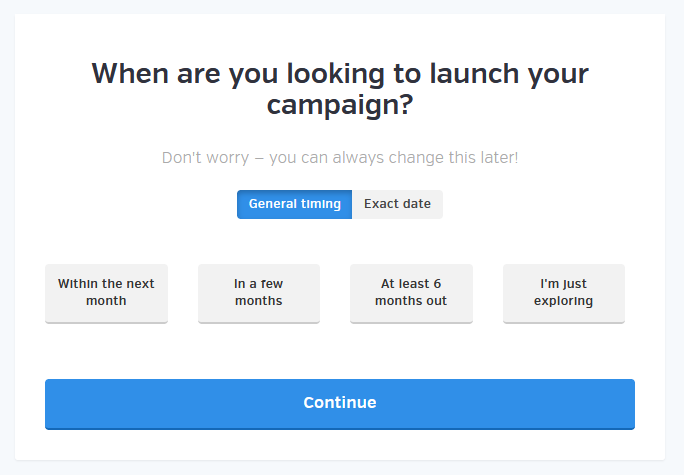Set launch timing six months out

411,293
